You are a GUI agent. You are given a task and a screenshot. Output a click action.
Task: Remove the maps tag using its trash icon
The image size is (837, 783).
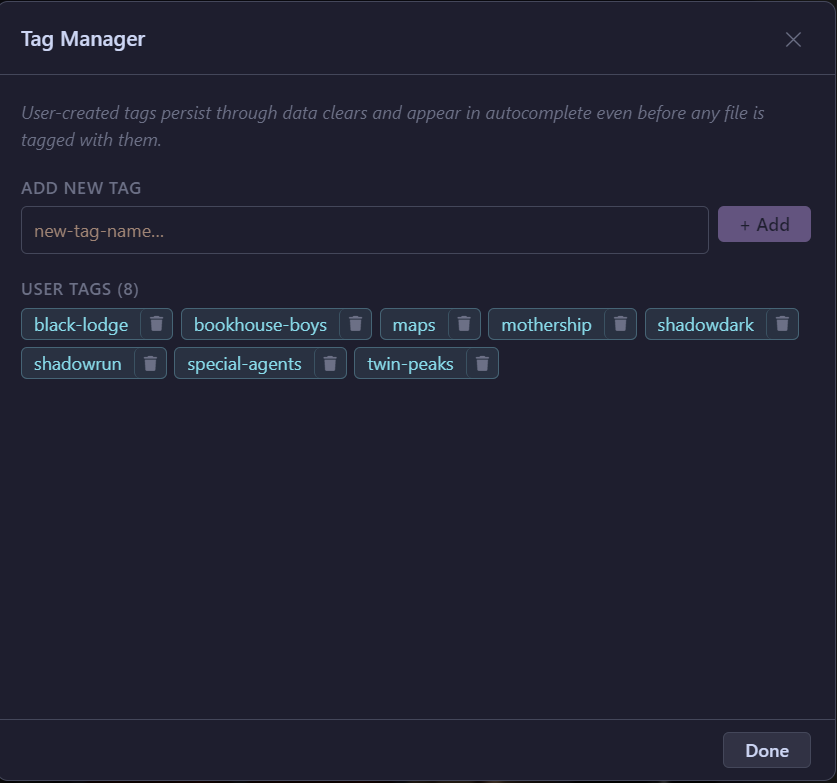coord(464,324)
